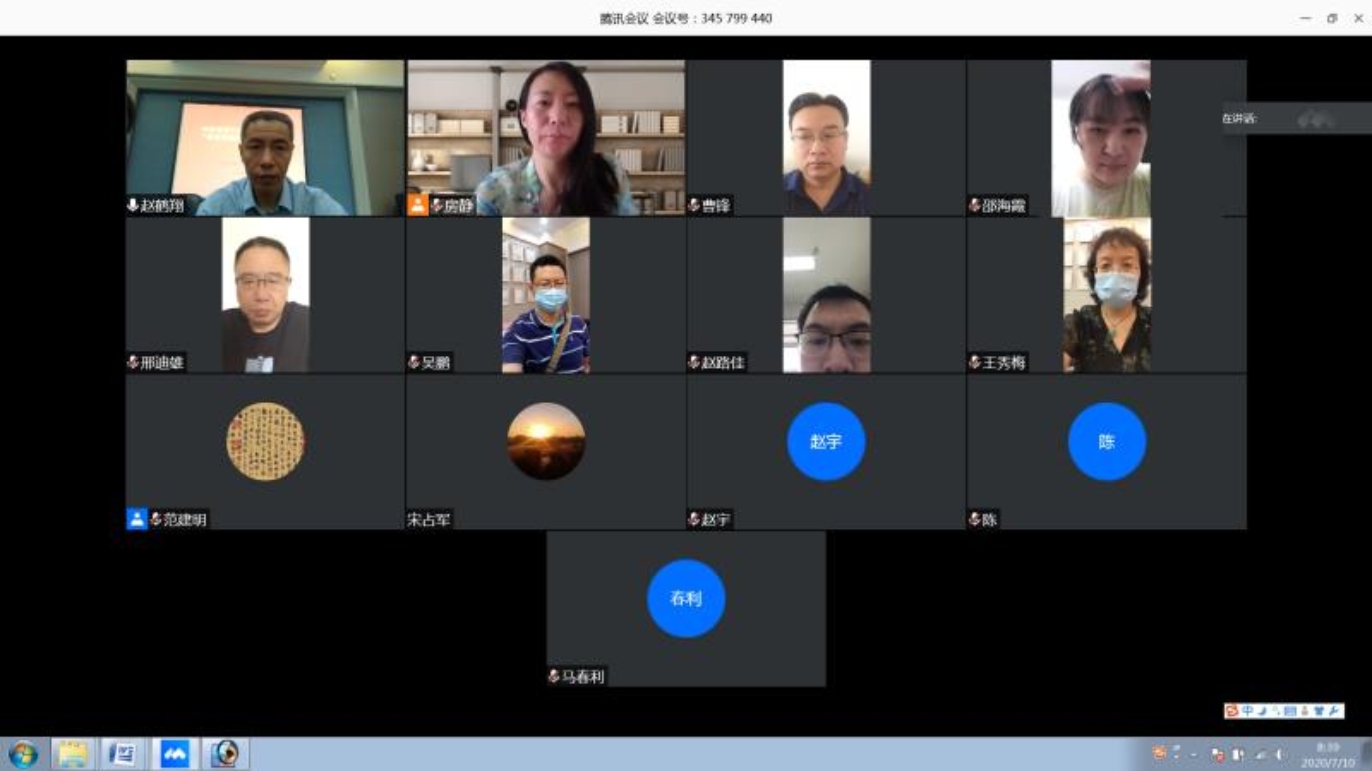Click the muted mic icon beside 曹锋

[x=694, y=205]
